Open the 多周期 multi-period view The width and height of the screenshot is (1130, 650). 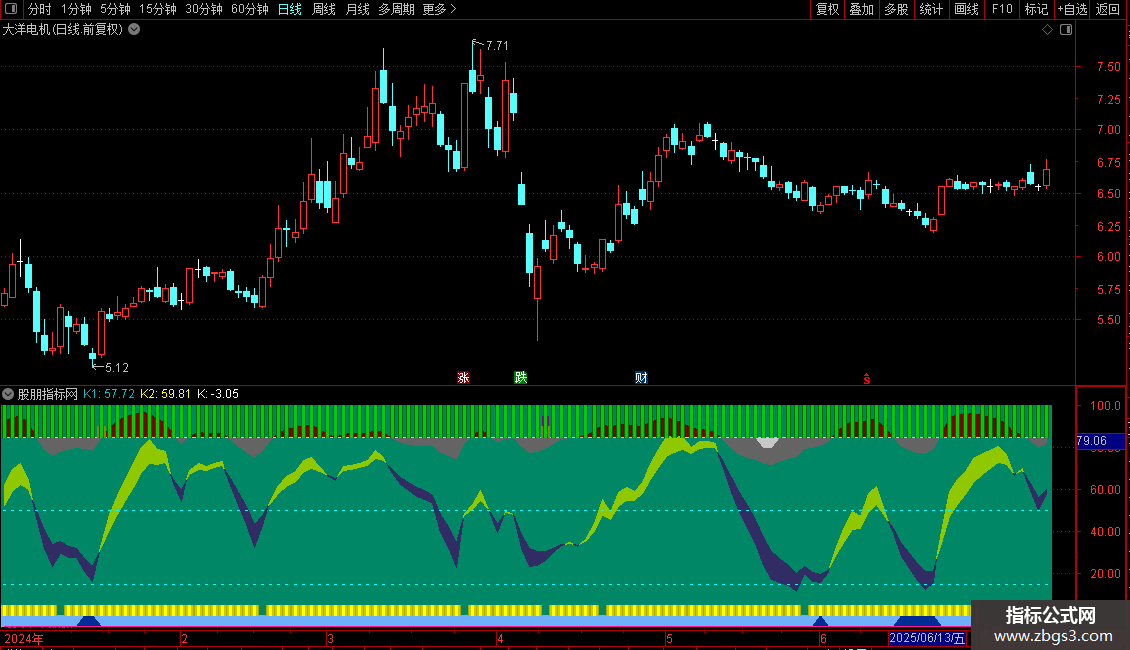pyautogui.click(x=396, y=9)
